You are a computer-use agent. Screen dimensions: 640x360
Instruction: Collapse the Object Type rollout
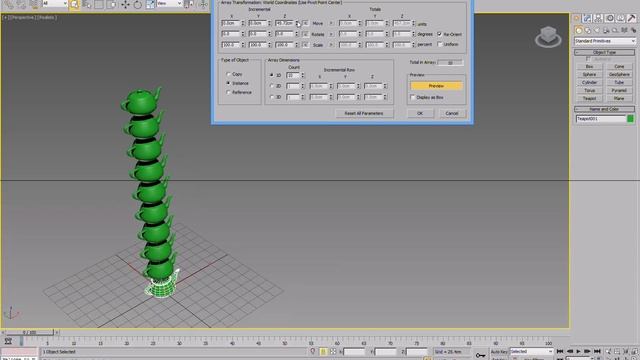click(x=604, y=52)
